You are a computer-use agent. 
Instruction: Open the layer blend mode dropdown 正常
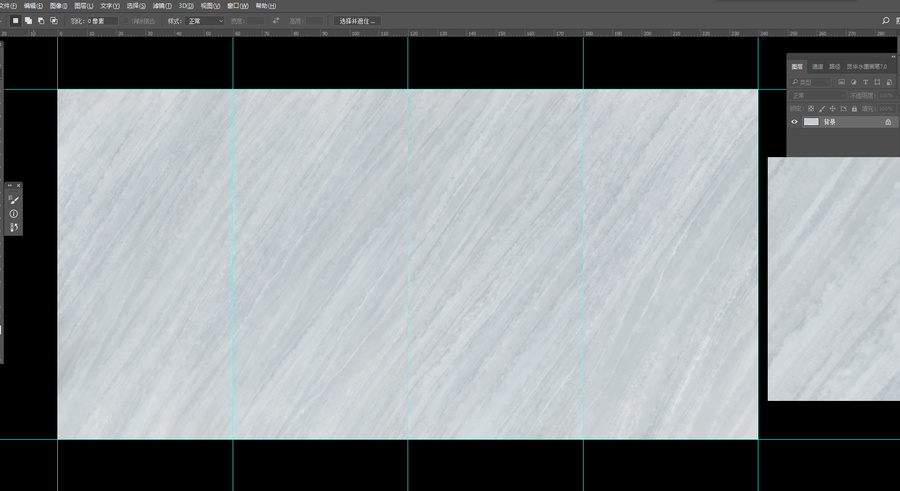coord(817,95)
